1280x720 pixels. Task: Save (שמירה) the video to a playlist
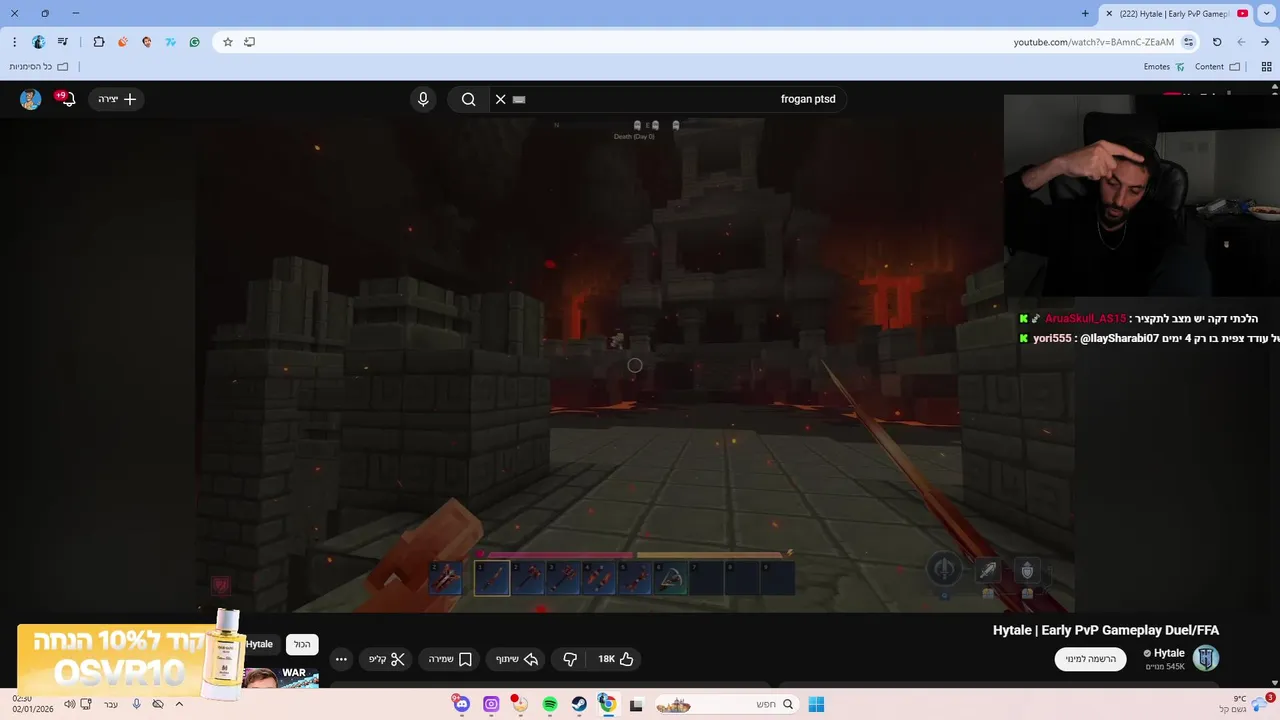[449, 659]
